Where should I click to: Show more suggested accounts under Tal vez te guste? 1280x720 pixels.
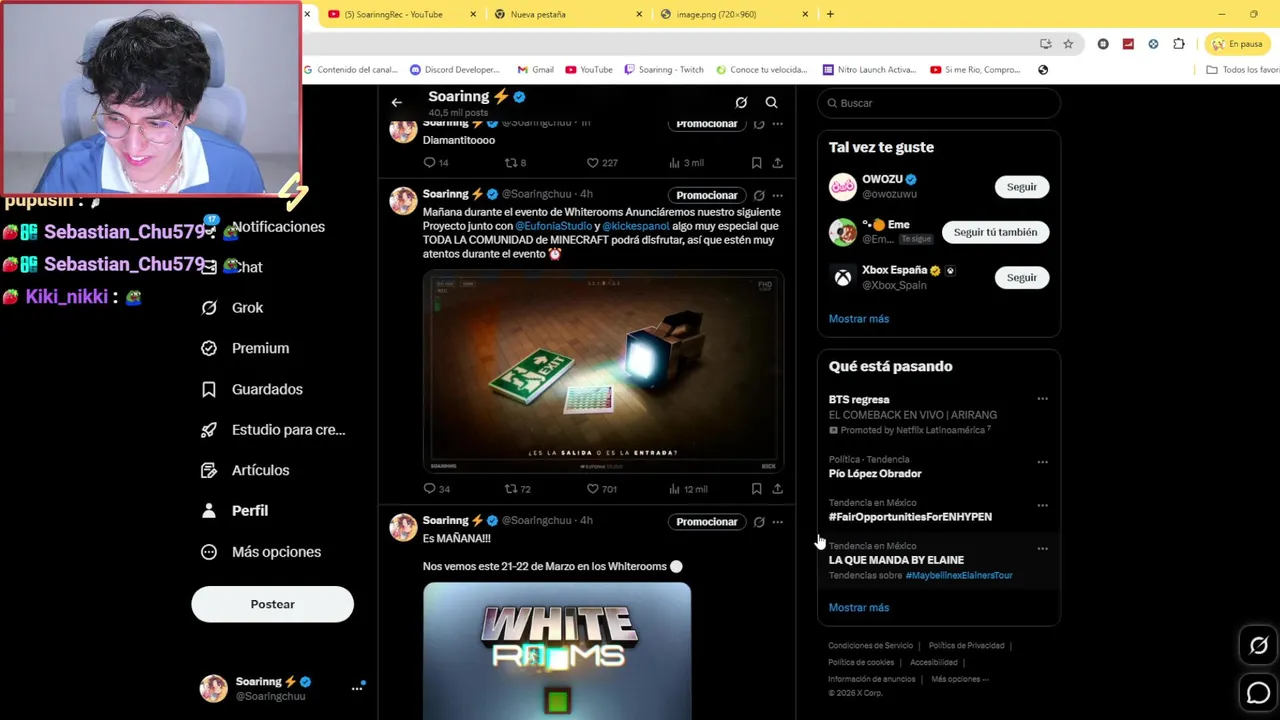click(858, 319)
